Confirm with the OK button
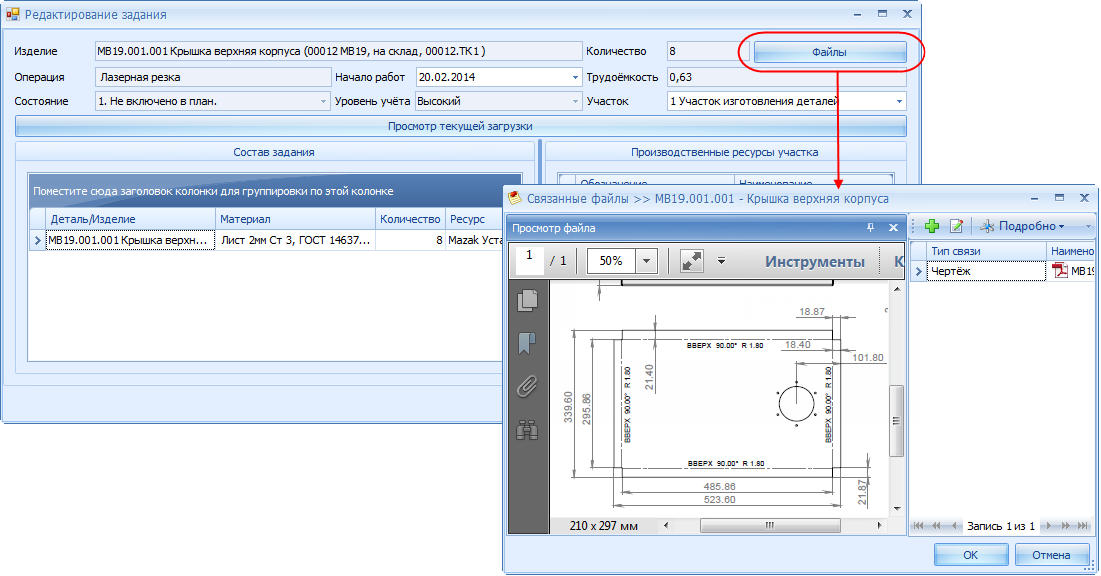 tap(970, 555)
